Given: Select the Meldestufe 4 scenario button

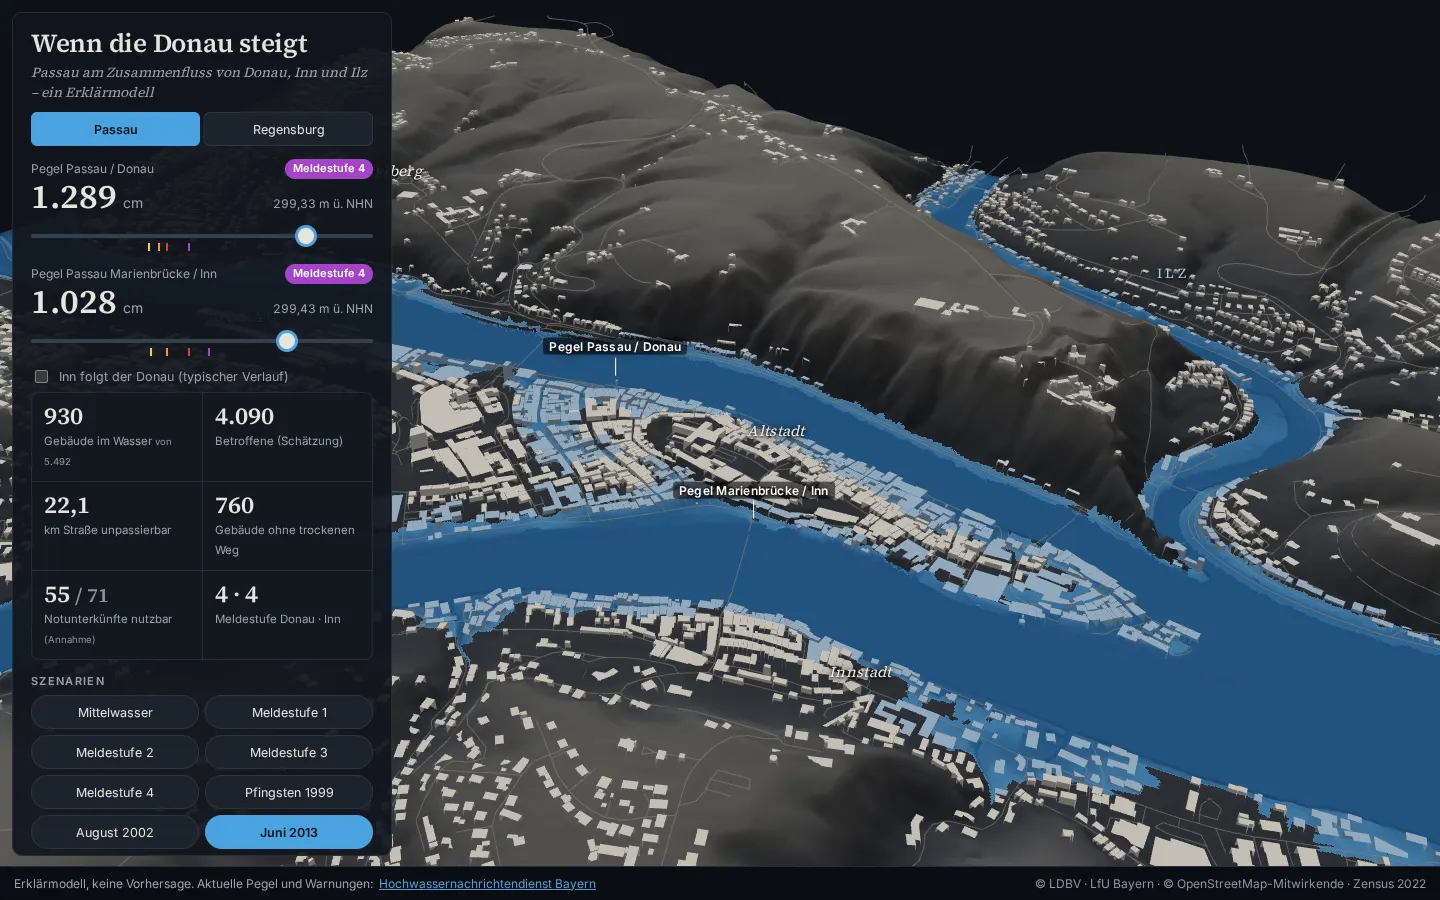Looking at the screenshot, I should pos(115,793).
